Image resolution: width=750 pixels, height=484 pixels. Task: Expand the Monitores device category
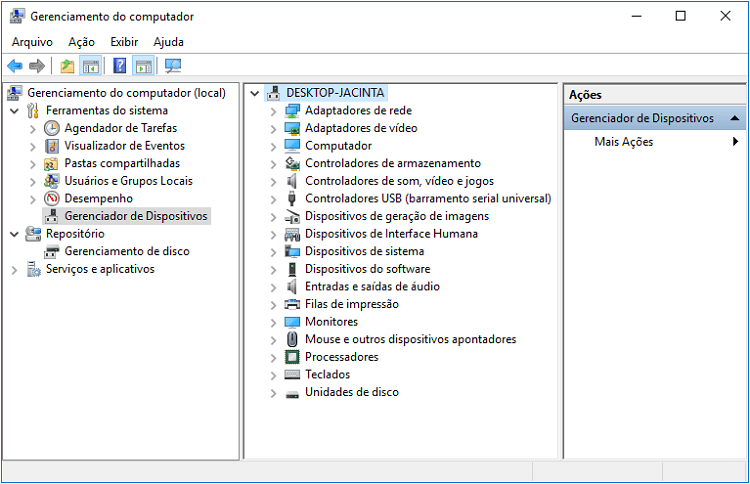(x=273, y=322)
